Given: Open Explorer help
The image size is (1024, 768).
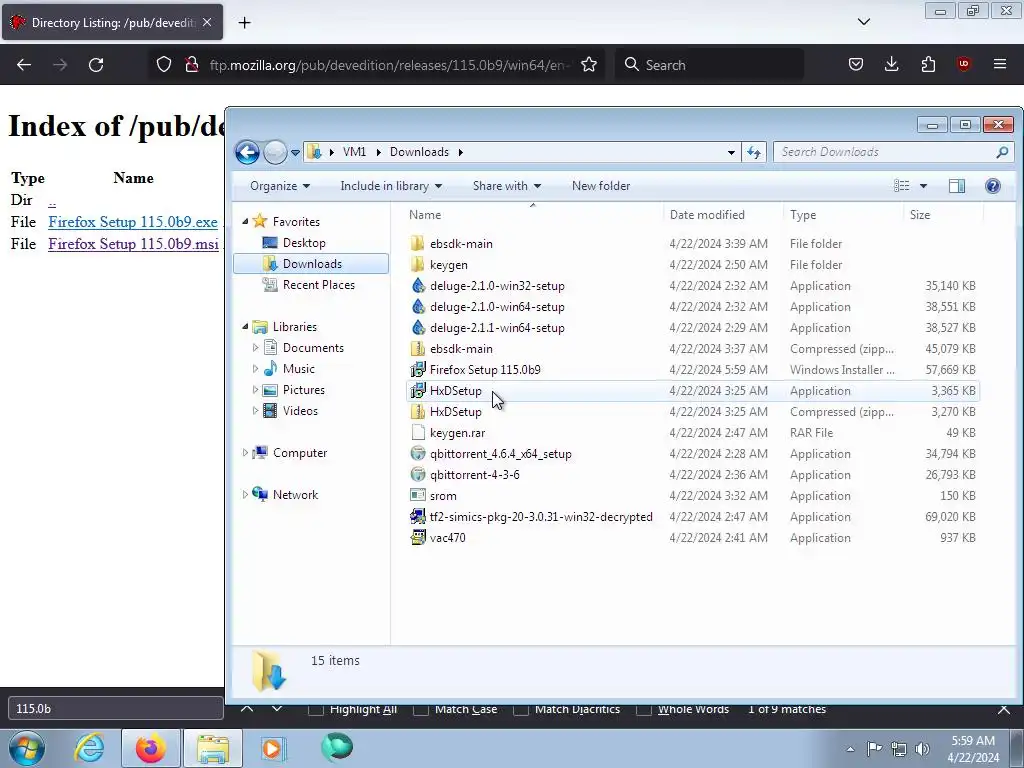Looking at the screenshot, I should pyautogui.click(x=993, y=186).
